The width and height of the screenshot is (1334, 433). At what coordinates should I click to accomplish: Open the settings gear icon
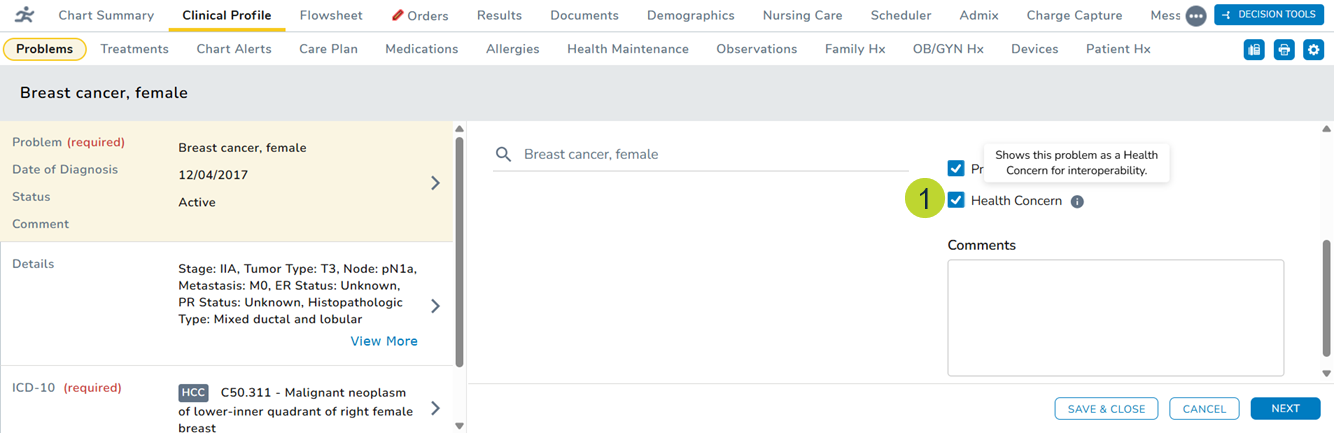(1313, 50)
